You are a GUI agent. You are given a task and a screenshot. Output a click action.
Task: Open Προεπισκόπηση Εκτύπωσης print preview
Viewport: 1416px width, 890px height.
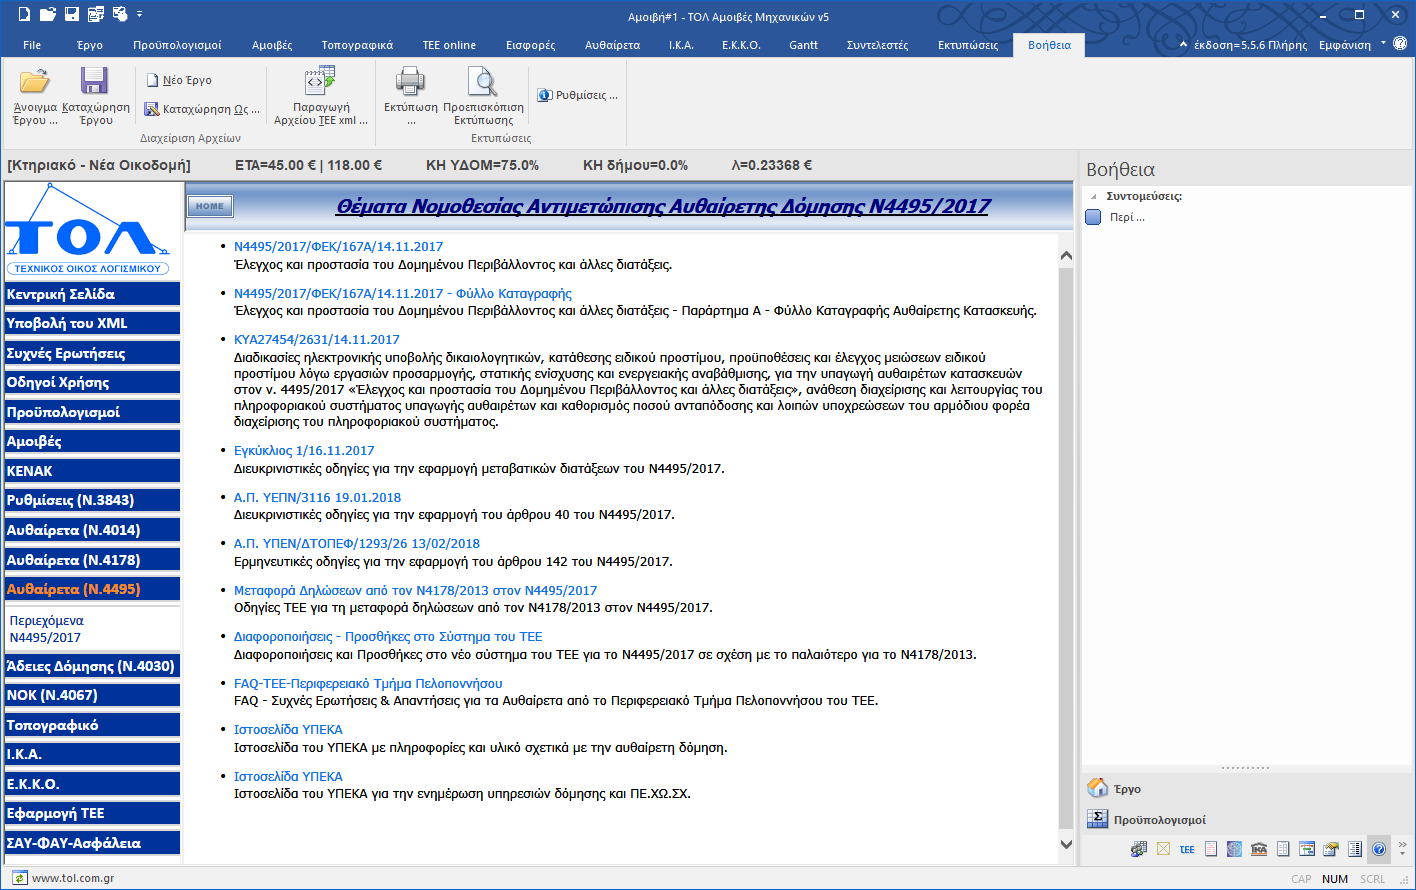coord(482,82)
